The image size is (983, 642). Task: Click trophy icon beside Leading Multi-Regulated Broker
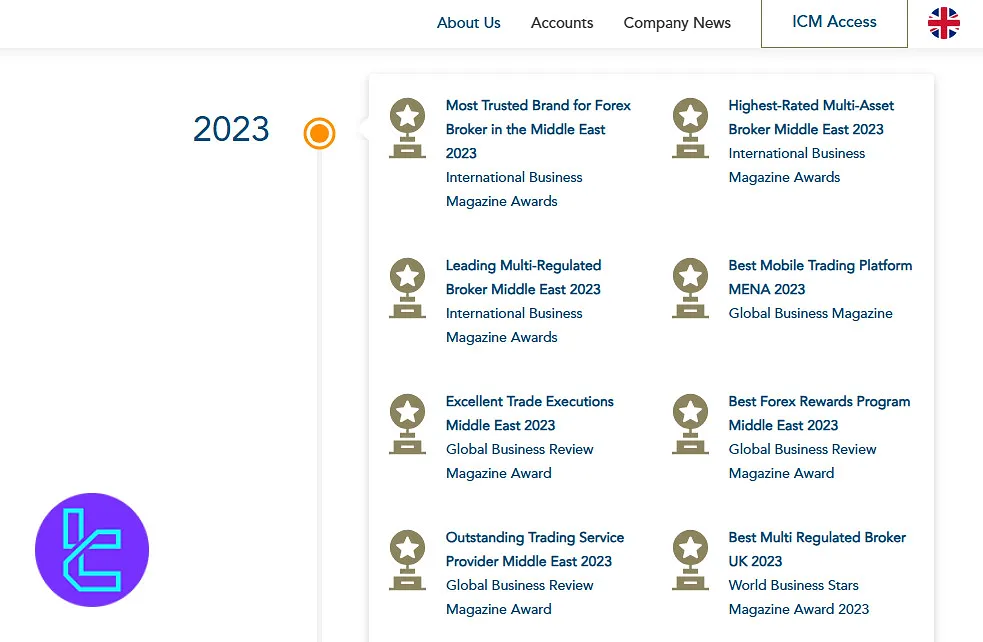pyautogui.click(x=407, y=288)
